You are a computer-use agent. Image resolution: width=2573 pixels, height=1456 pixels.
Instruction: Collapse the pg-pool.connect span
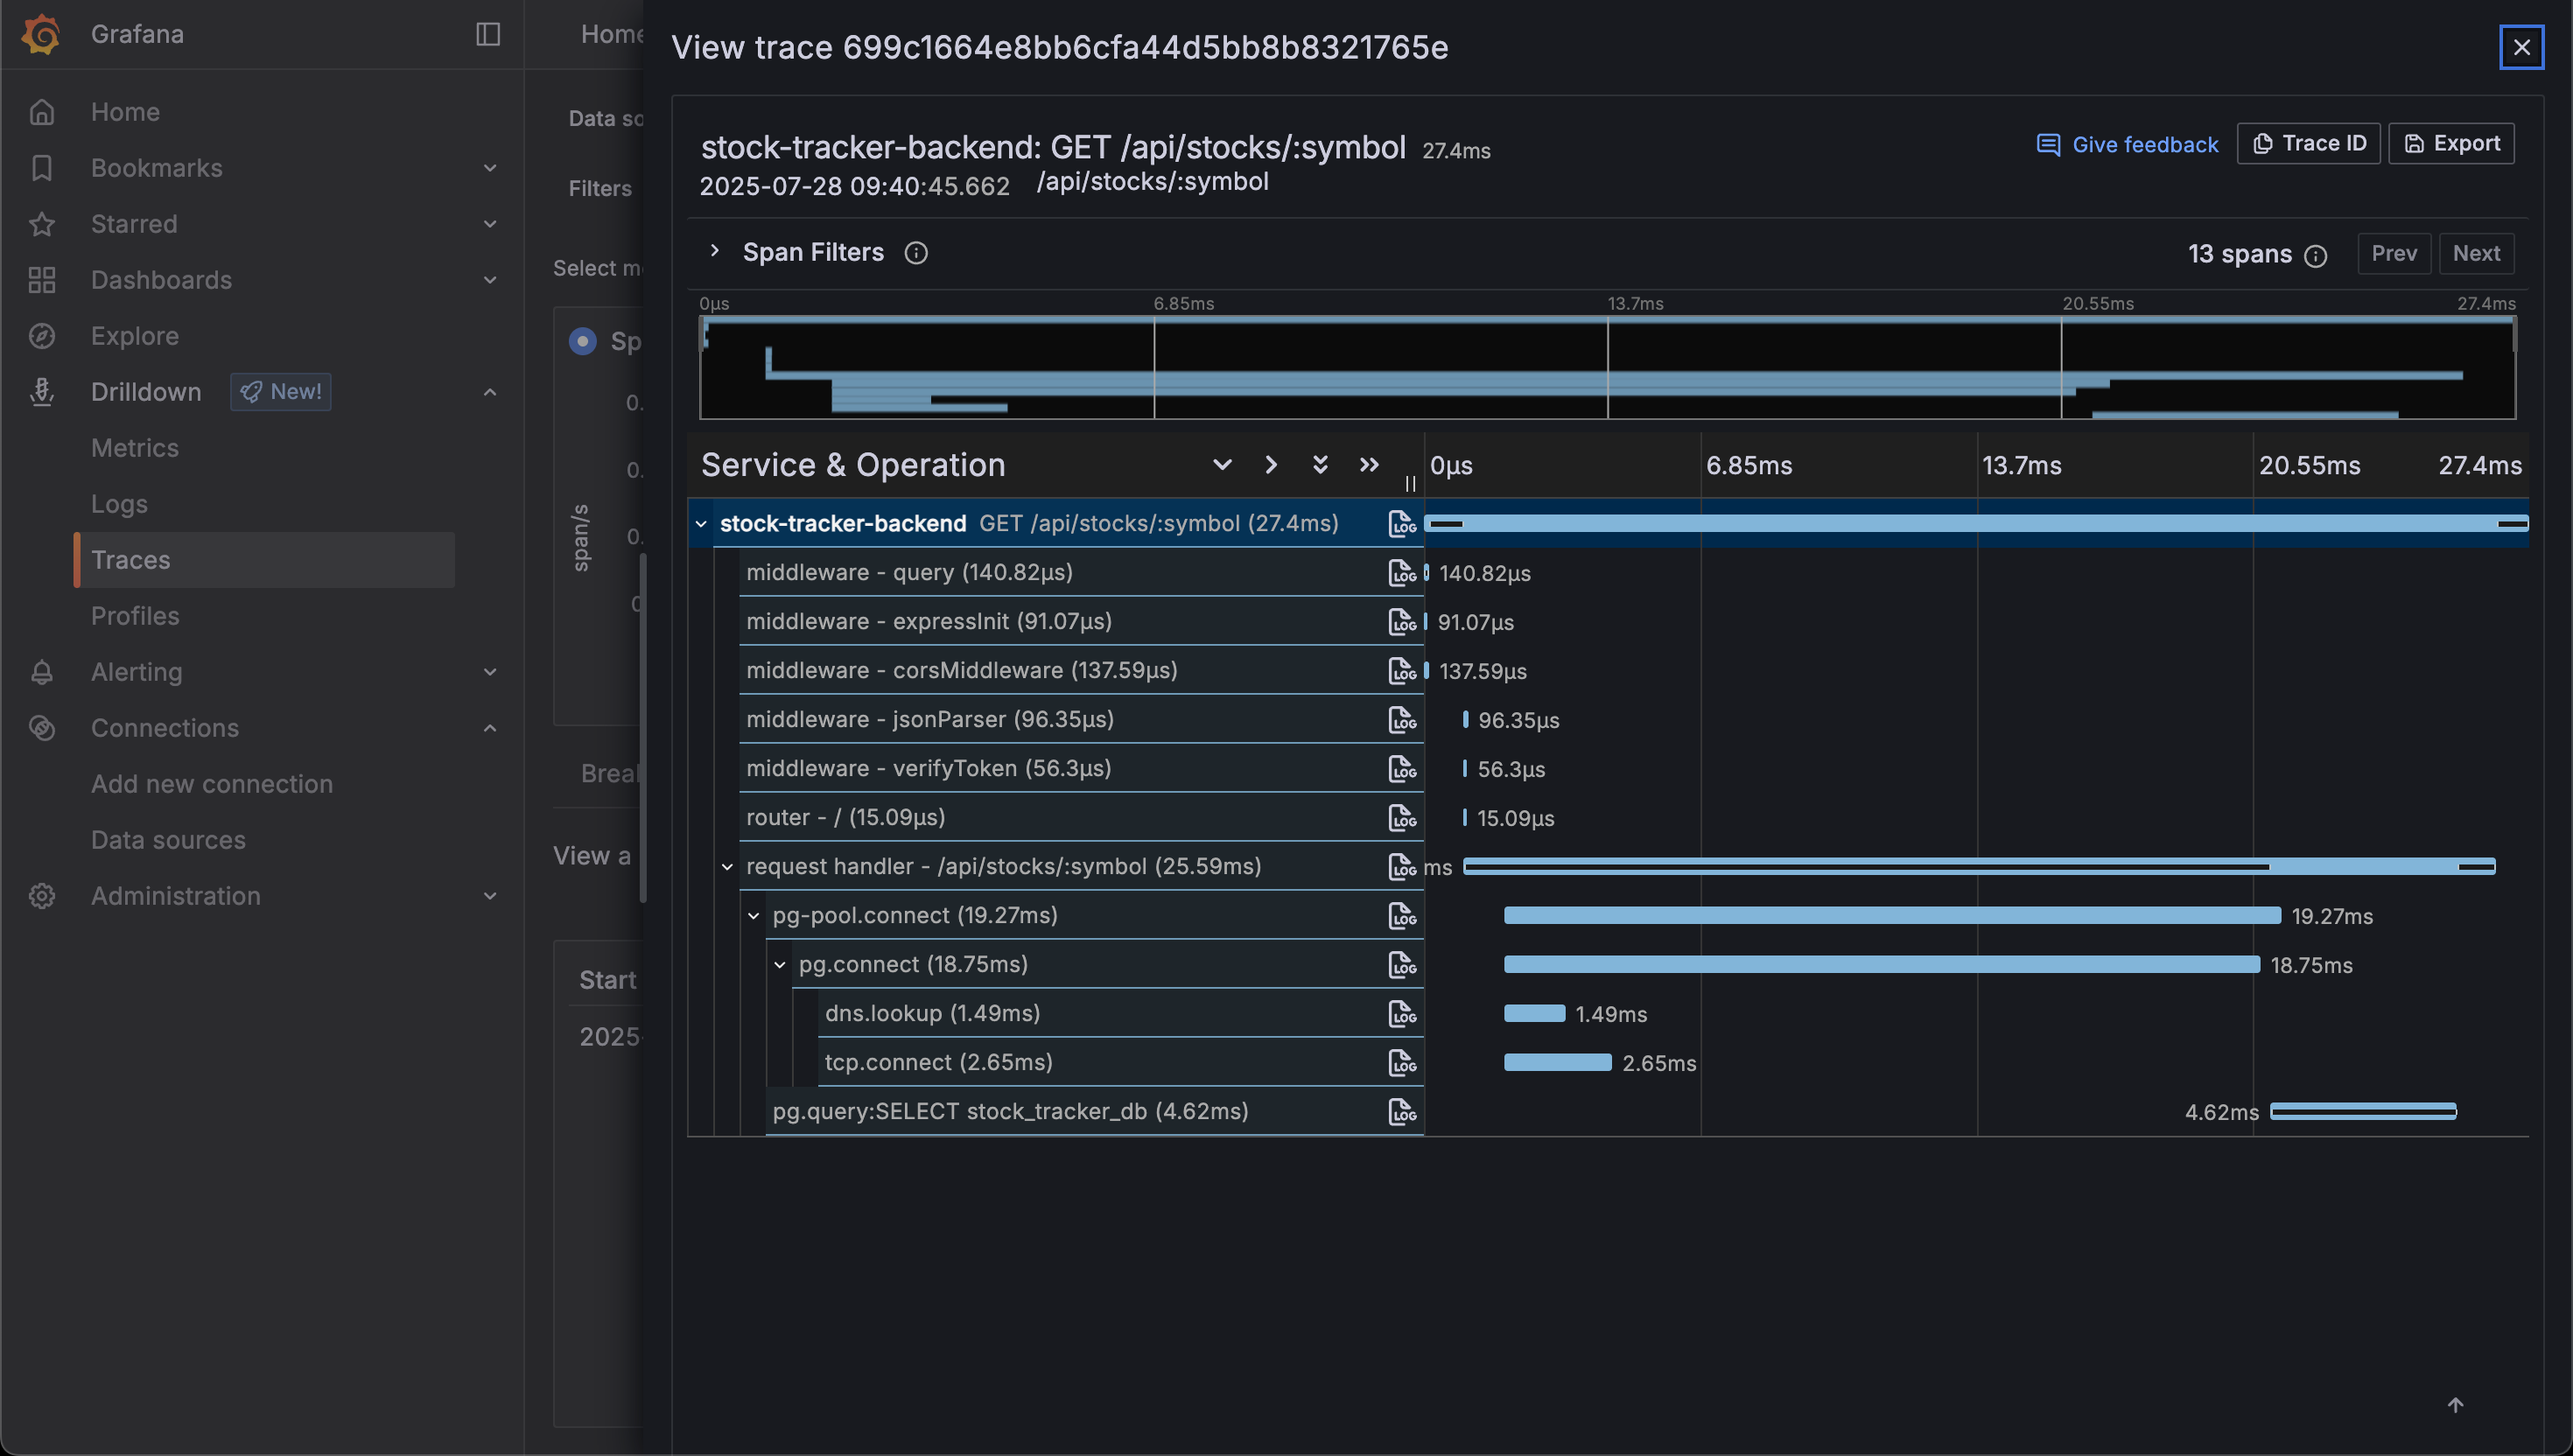753,916
